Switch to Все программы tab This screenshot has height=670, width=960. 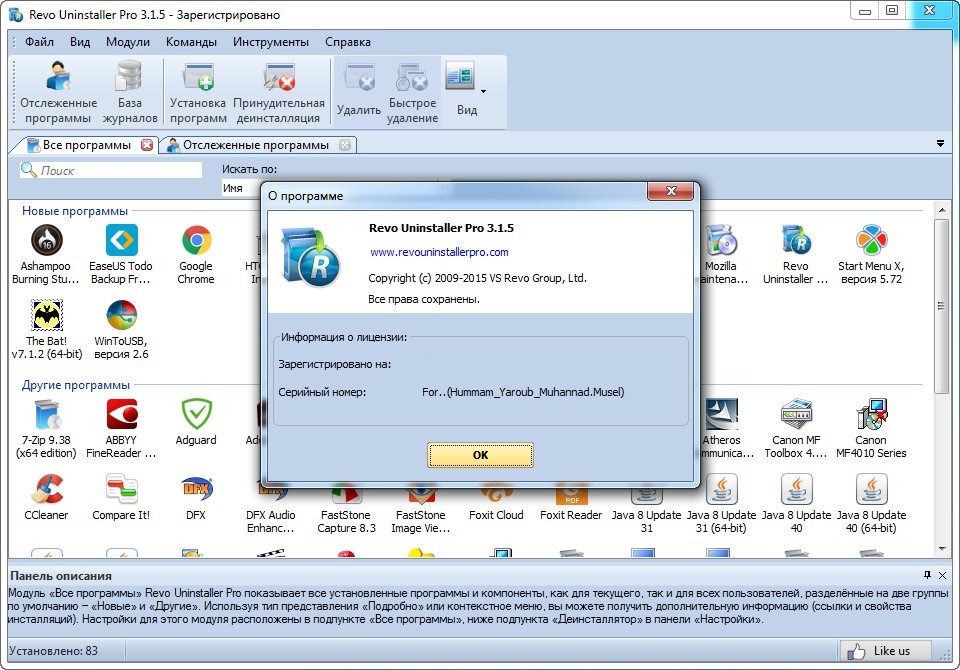(87, 145)
